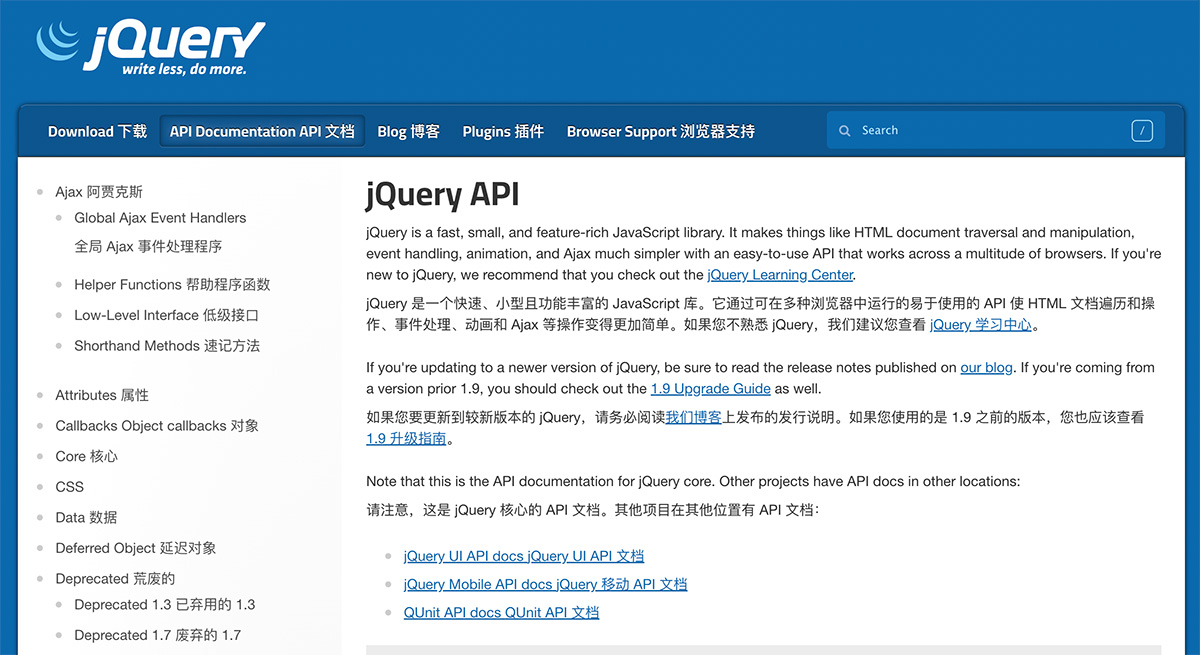Open Data 数据 category
Screen dimensions: 1200x655
tap(86, 518)
